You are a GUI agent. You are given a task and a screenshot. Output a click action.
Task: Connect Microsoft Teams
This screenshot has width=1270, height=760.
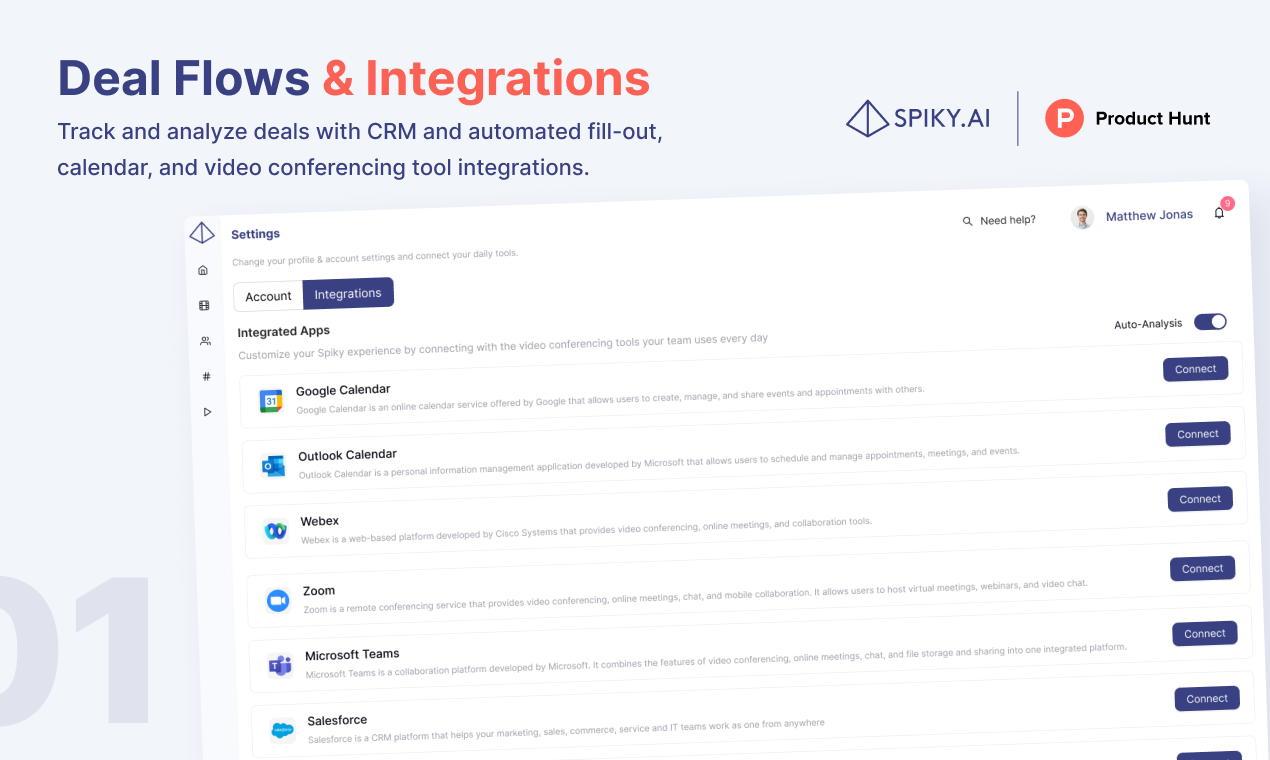1205,633
